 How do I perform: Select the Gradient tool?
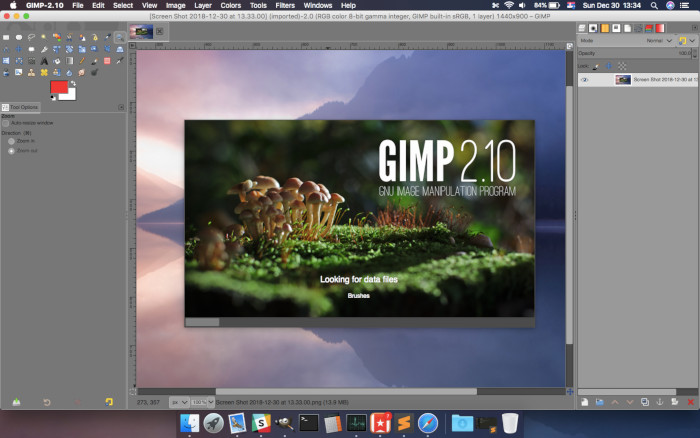tap(69, 61)
